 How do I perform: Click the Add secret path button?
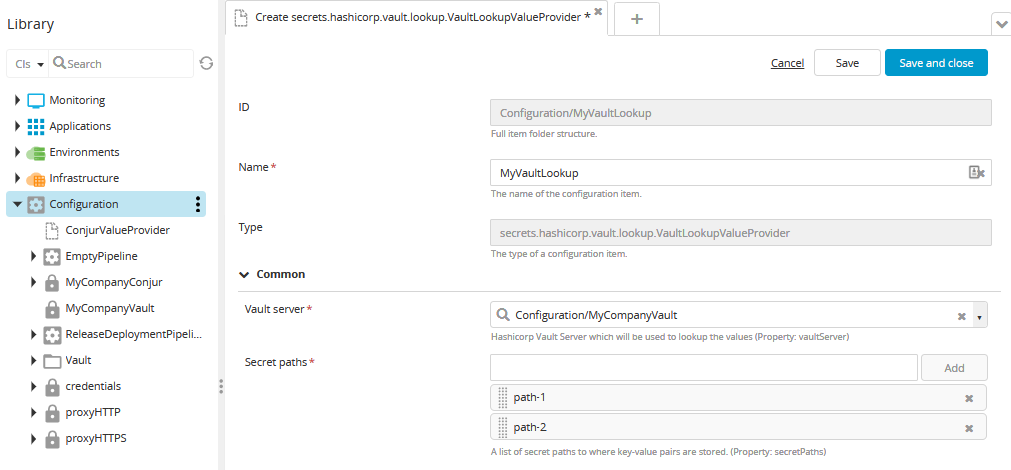tap(954, 368)
